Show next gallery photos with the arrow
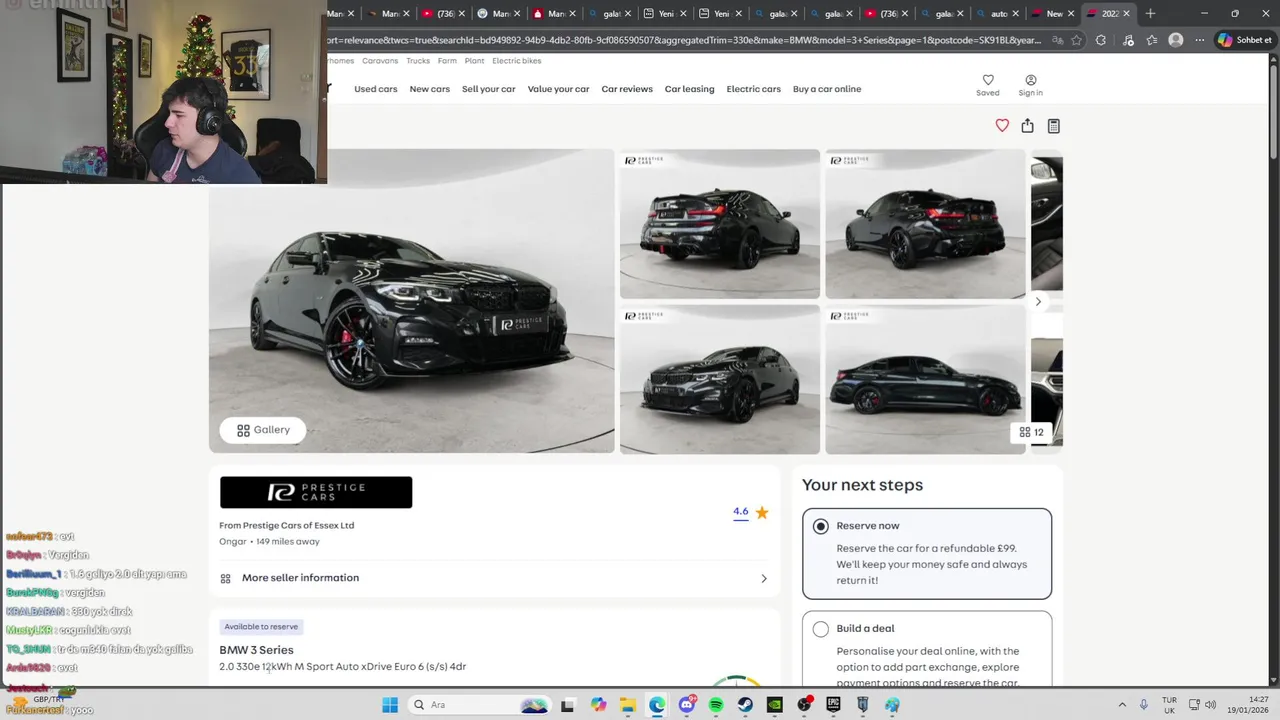The height and width of the screenshot is (720, 1280). tap(1038, 301)
